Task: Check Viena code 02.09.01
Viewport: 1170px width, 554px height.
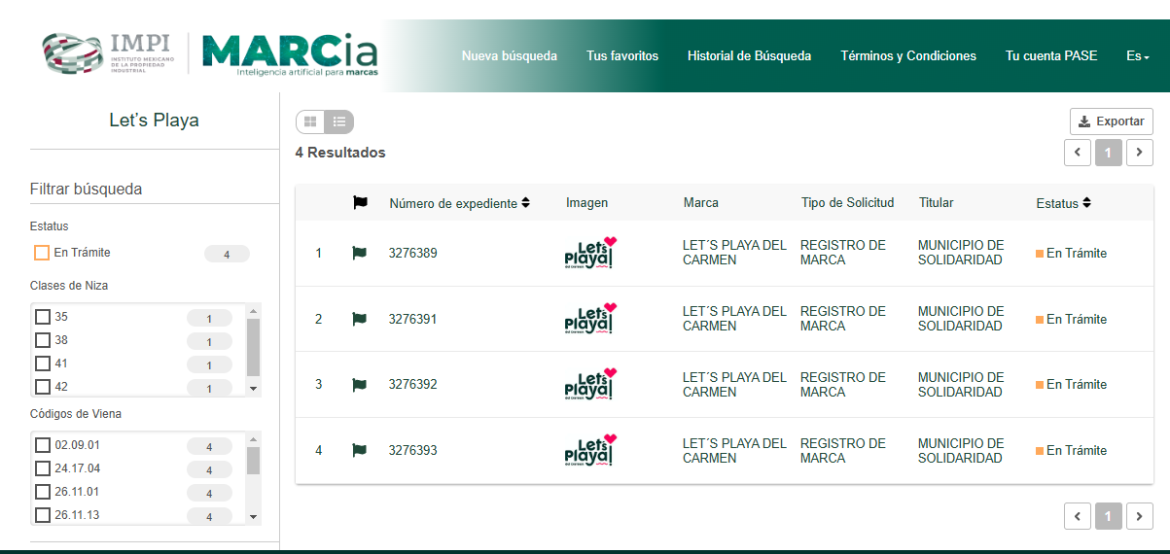Action: [x=43, y=446]
